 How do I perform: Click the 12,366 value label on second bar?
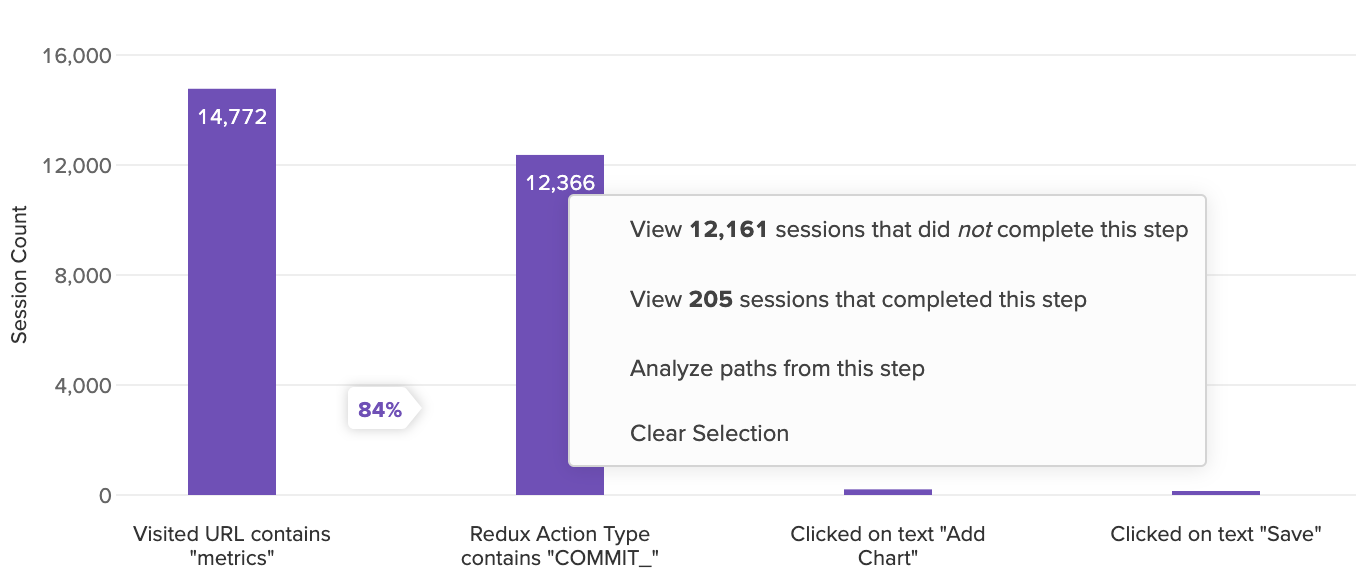coord(560,183)
